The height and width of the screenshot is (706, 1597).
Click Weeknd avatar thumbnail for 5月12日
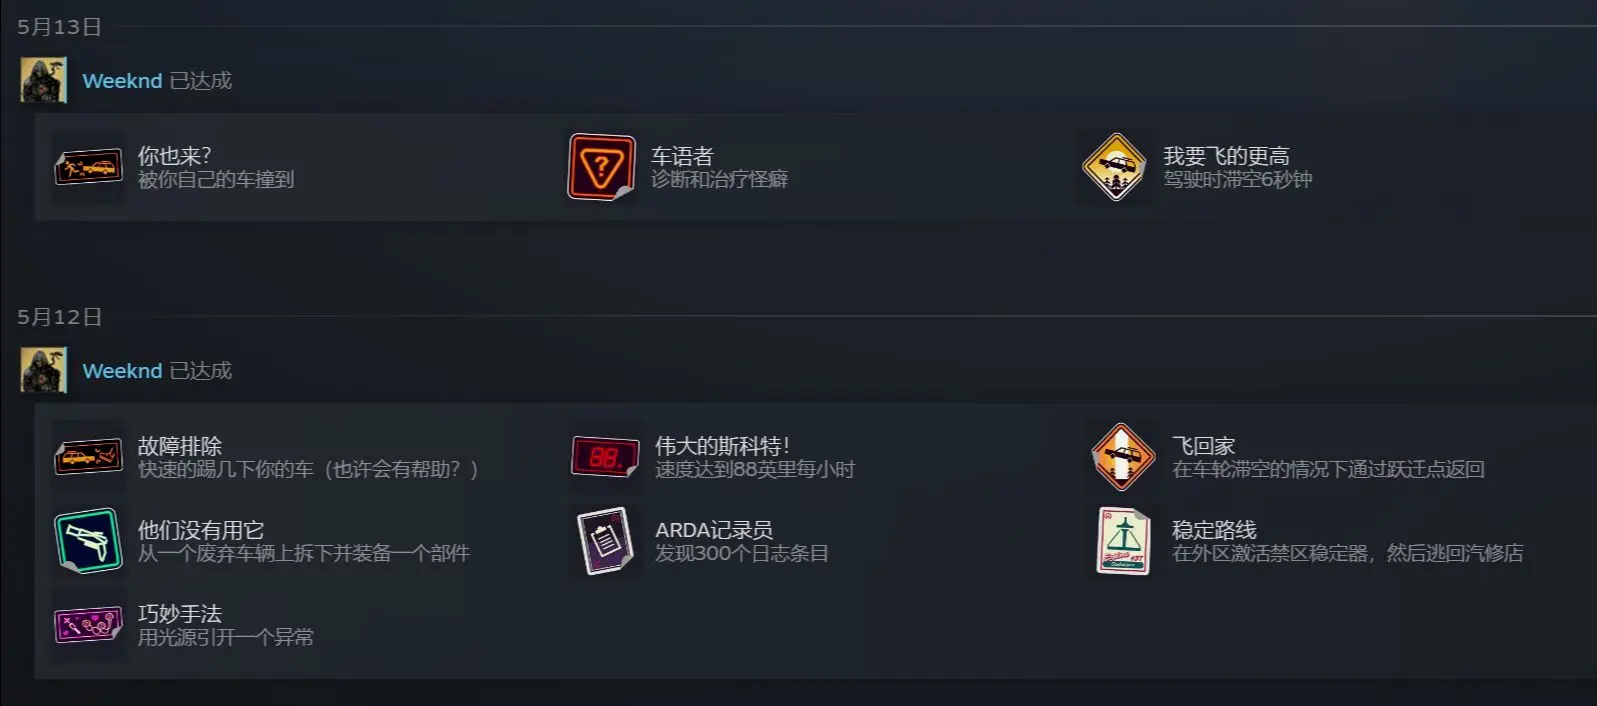tap(43, 370)
